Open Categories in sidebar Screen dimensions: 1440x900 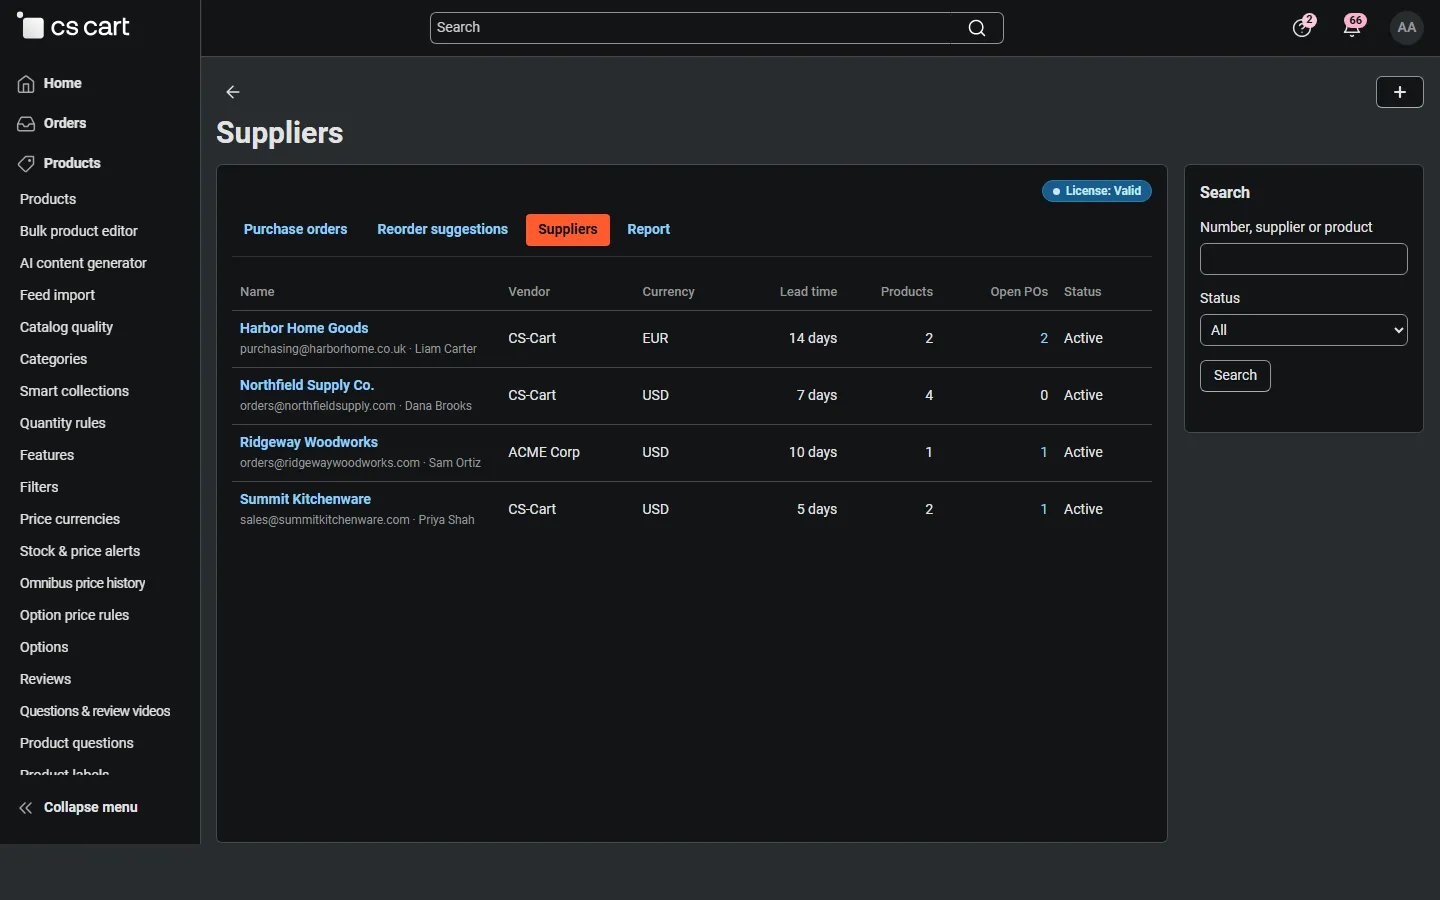pyautogui.click(x=53, y=359)
